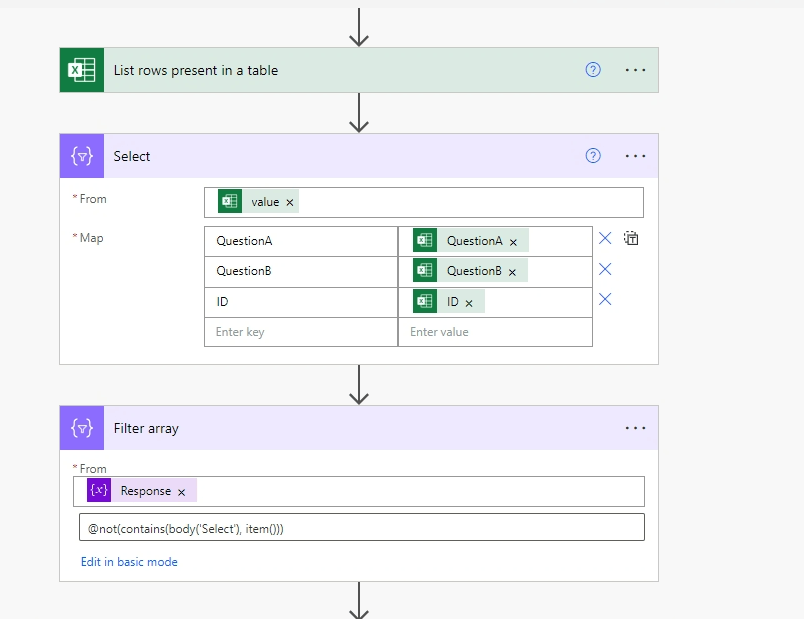The width and height of the screenshot is (804, 619).
Task: Click the QuestionA key field
Action: [x=301, y=241]
